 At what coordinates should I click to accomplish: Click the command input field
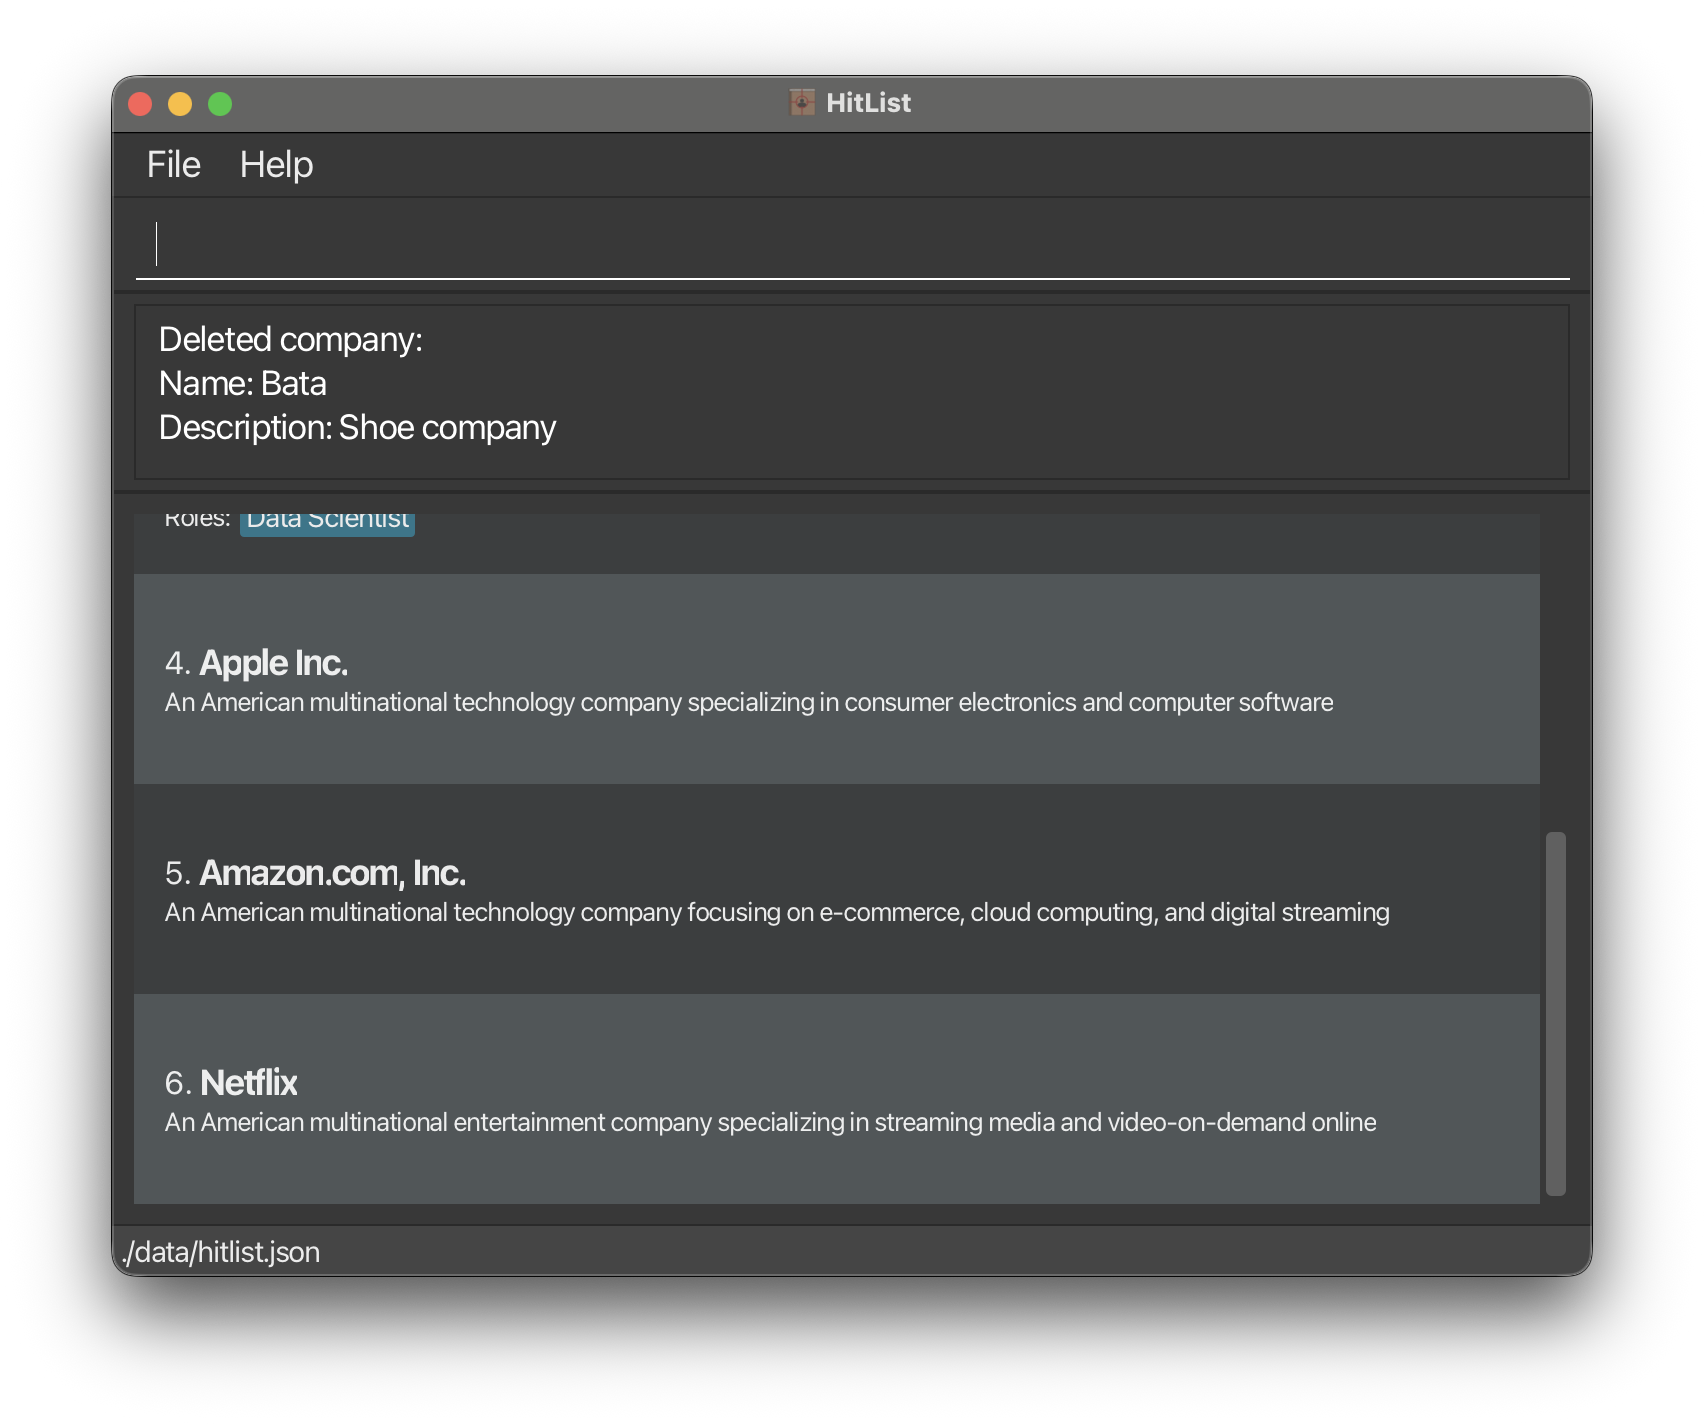[852, 244]
